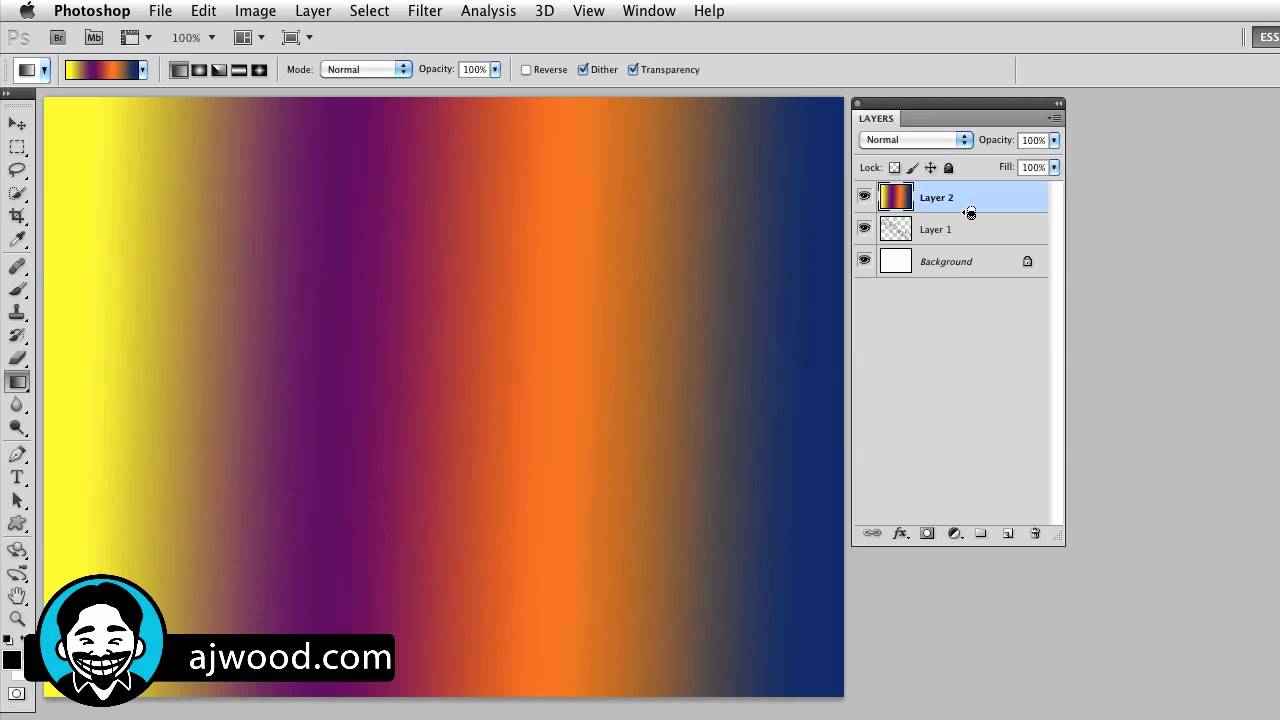This screenshot has height=720, width=1280.
Task: Select the Lasso tool
Action: pos(17,170)
